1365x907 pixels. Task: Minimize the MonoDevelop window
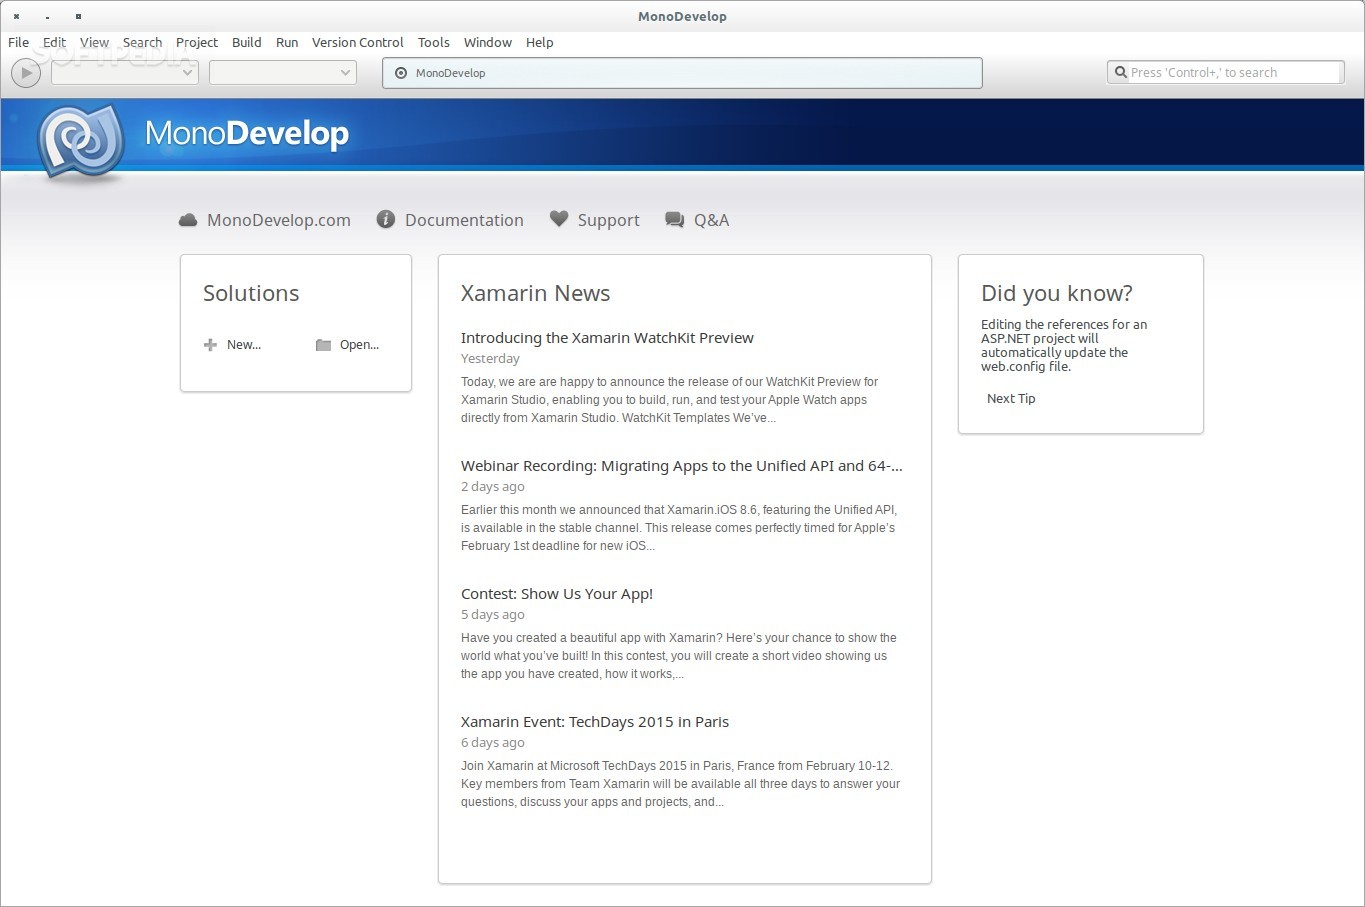47,16
